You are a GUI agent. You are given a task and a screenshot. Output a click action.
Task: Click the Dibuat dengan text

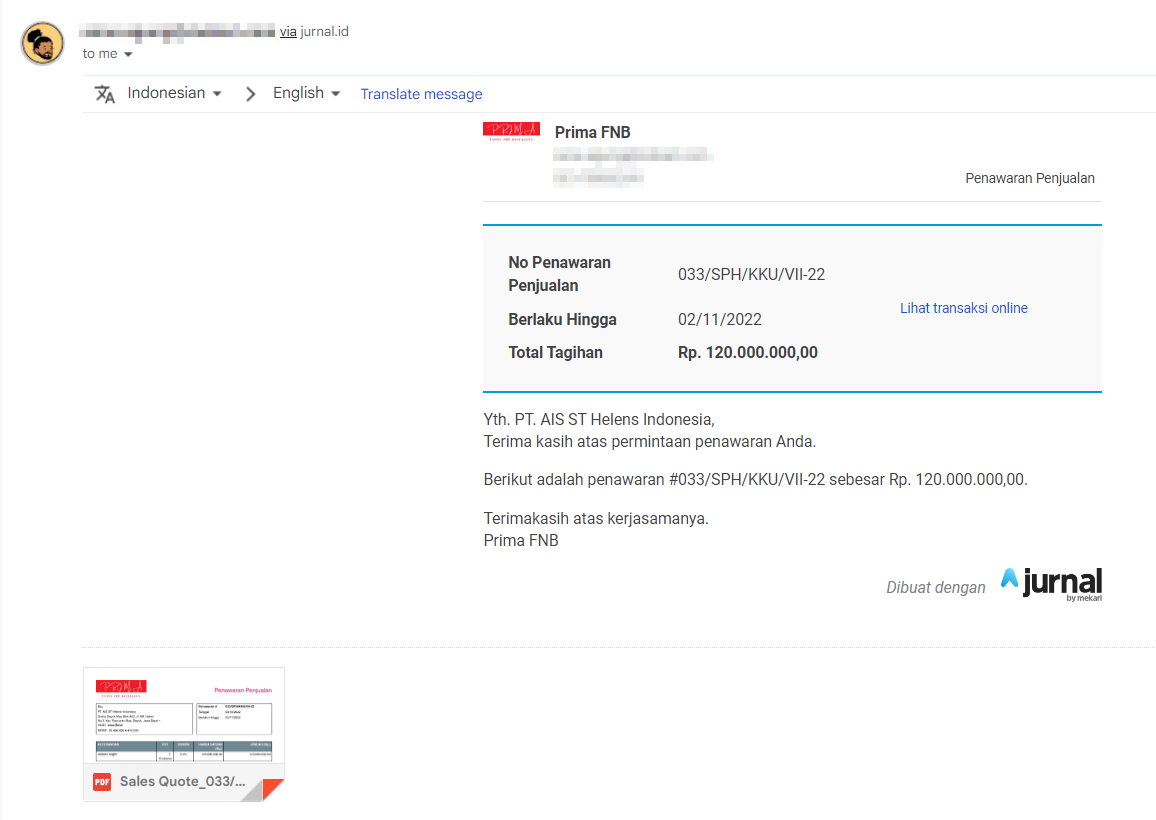[x=936, y=587]
